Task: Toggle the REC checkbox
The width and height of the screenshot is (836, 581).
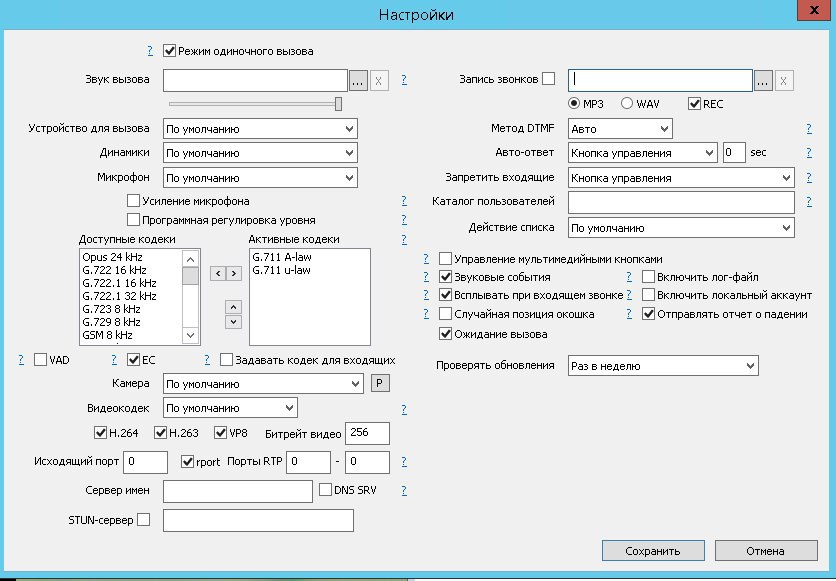Action: pyautogui.click(x=694, y=103)
